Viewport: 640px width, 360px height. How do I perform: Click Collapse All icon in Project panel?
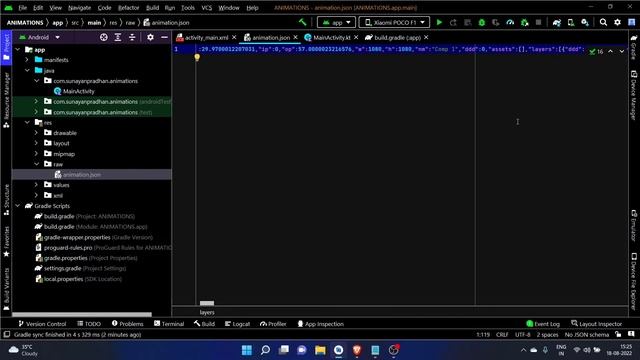[x=132, y=37]
